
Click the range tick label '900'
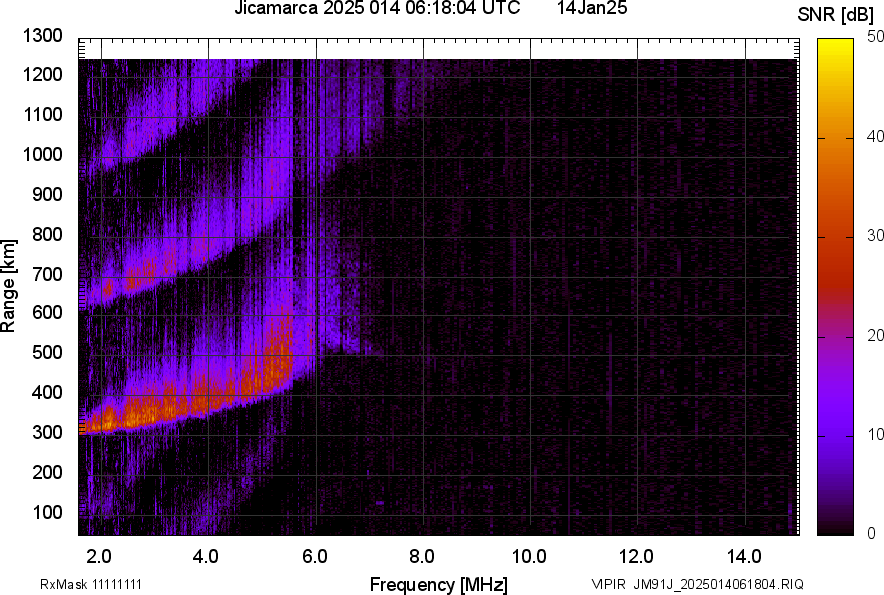(x=47, y=194)
